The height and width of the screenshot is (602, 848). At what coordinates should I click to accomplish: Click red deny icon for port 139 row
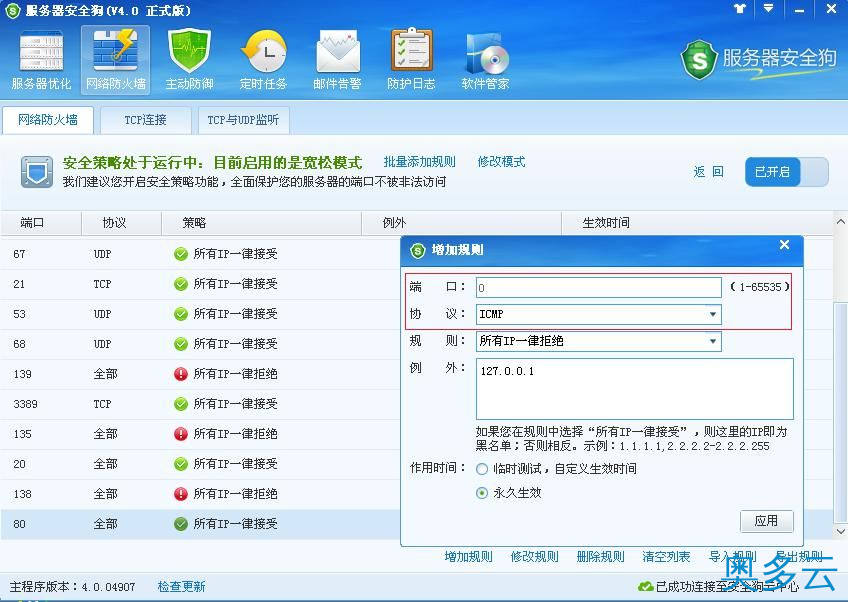click(181, 374)
